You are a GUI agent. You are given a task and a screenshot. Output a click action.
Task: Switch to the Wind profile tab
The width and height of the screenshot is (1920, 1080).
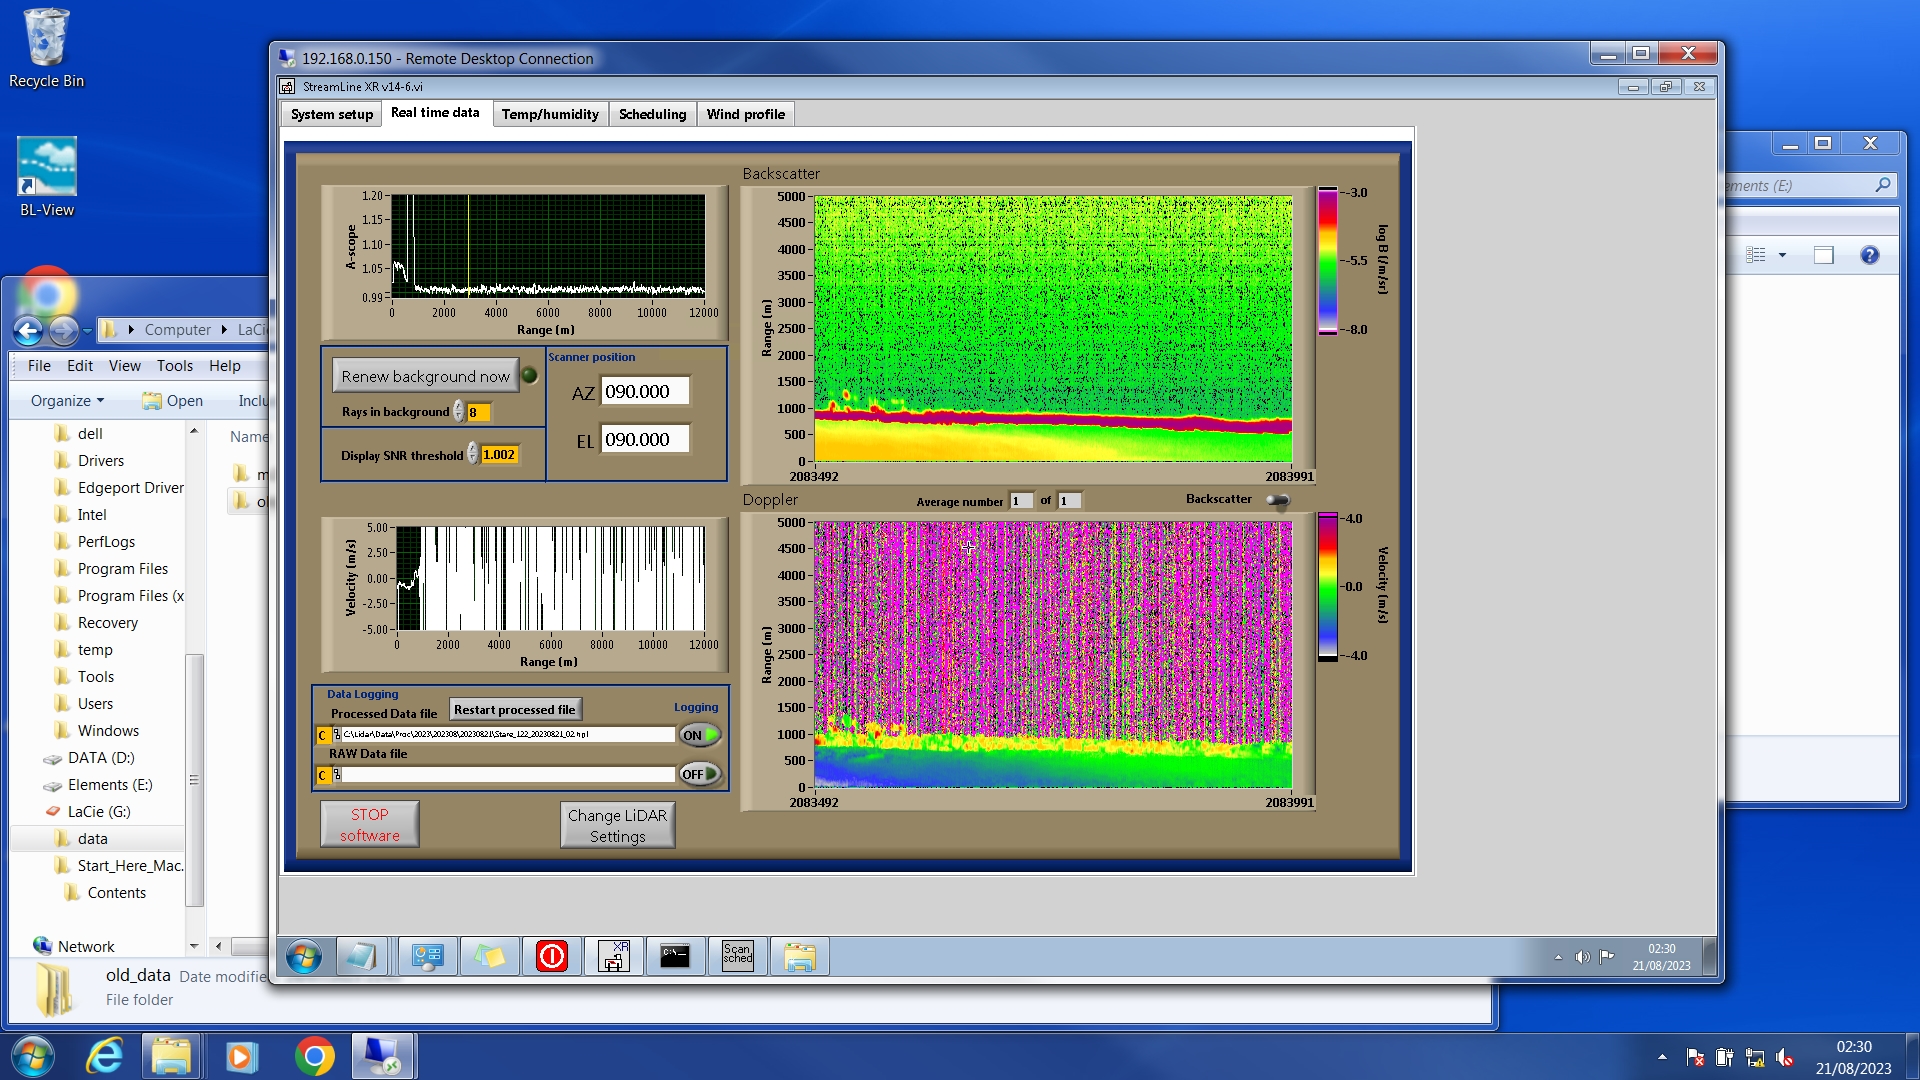pos(745,114)
